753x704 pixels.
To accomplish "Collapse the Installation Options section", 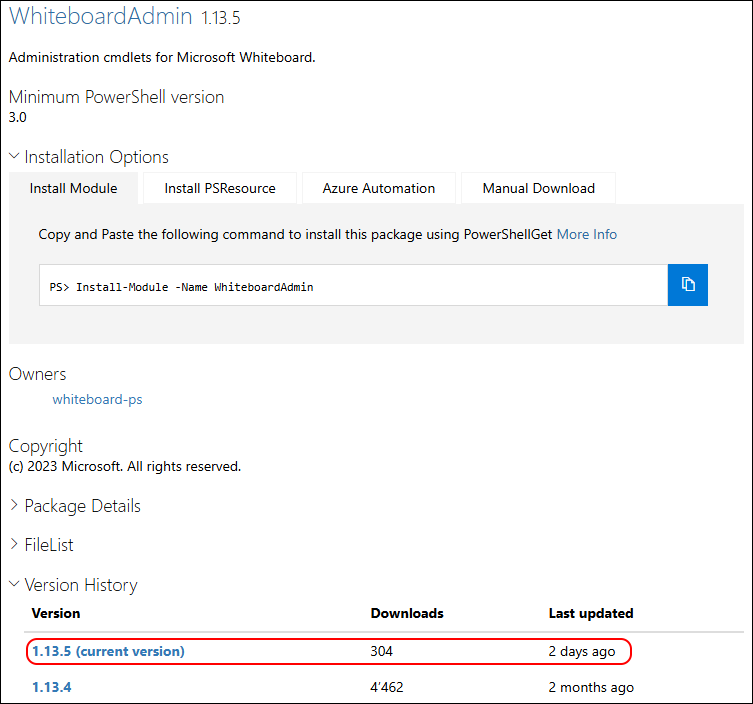I will [89, 157].
